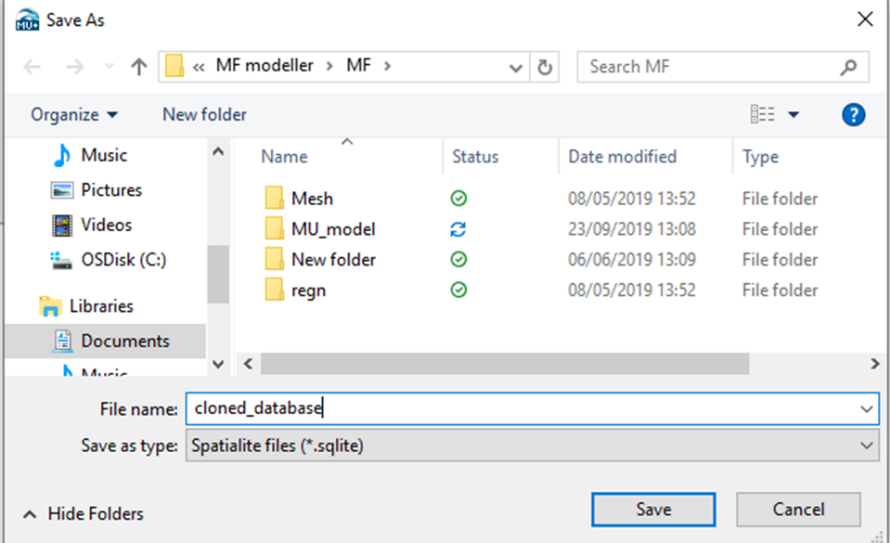The width and height of the screenshot is (890, 543).
Task: Click the Search MF box
Action: point(723,67)
